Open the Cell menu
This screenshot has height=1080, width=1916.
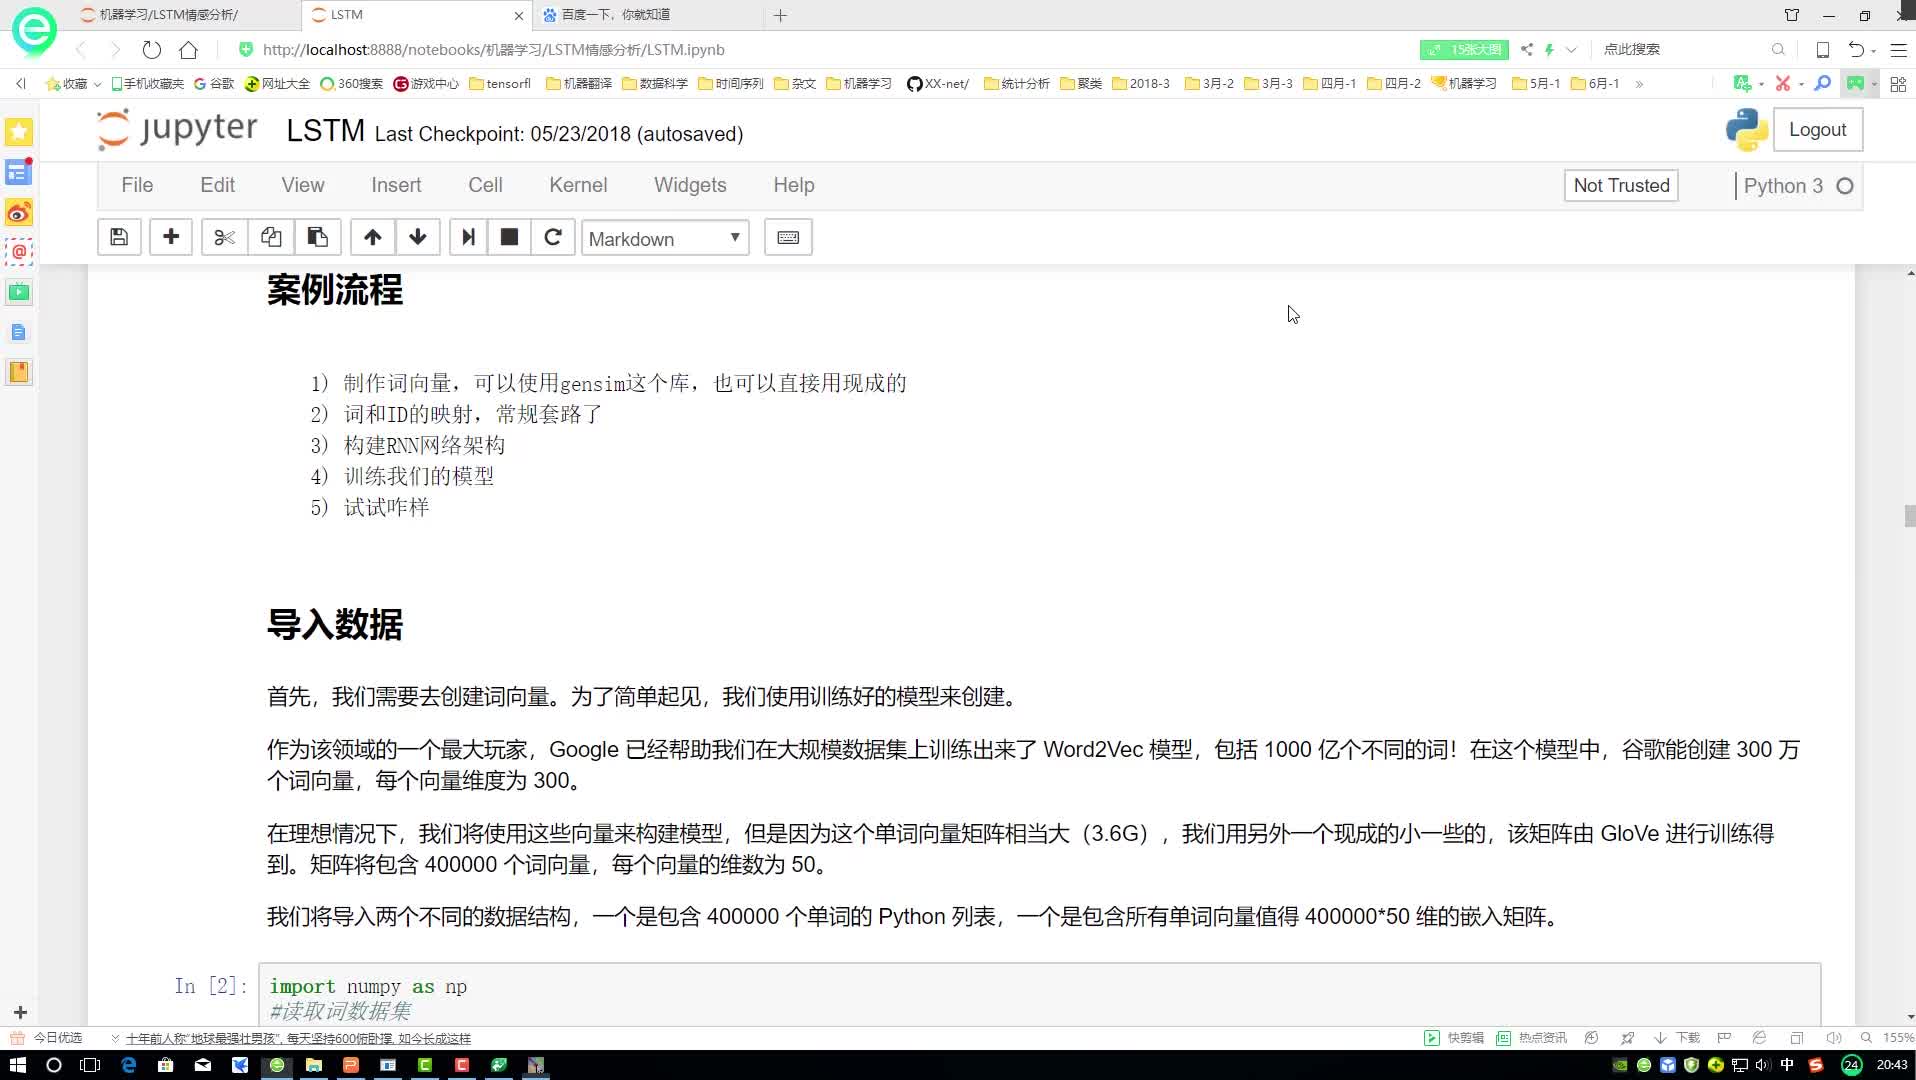[485, 185]
